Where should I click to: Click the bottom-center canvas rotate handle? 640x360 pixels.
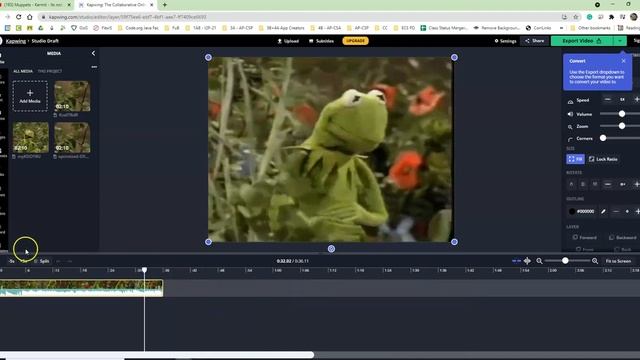(331, 249)
